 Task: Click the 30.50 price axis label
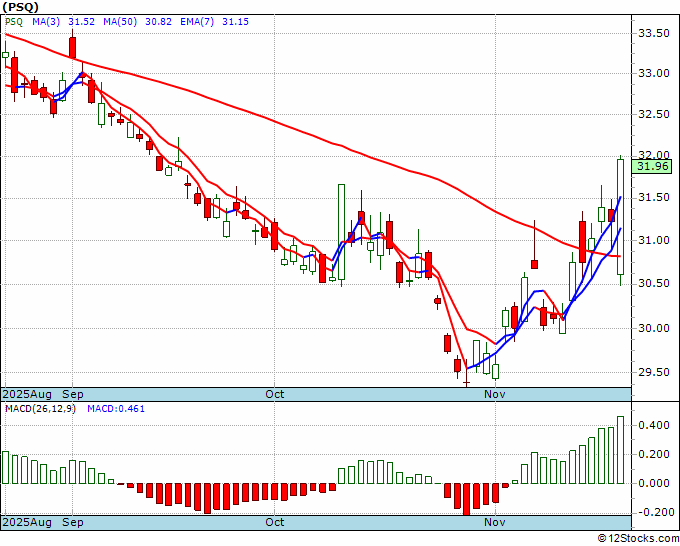point(654,283)
